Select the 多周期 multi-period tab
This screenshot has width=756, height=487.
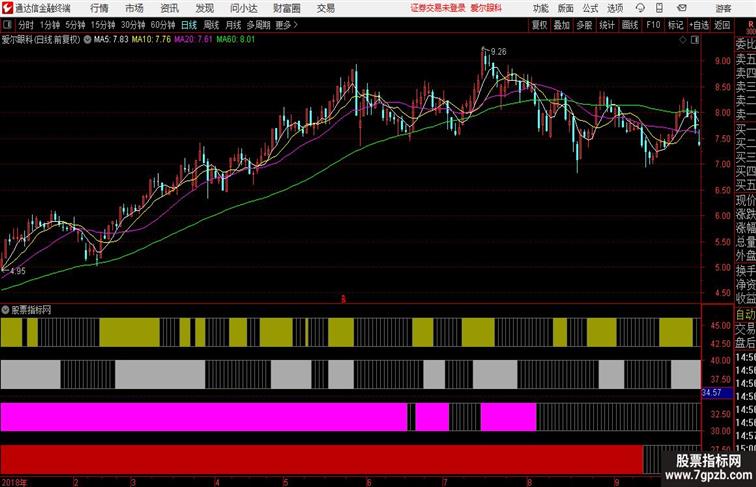[258, 25]
